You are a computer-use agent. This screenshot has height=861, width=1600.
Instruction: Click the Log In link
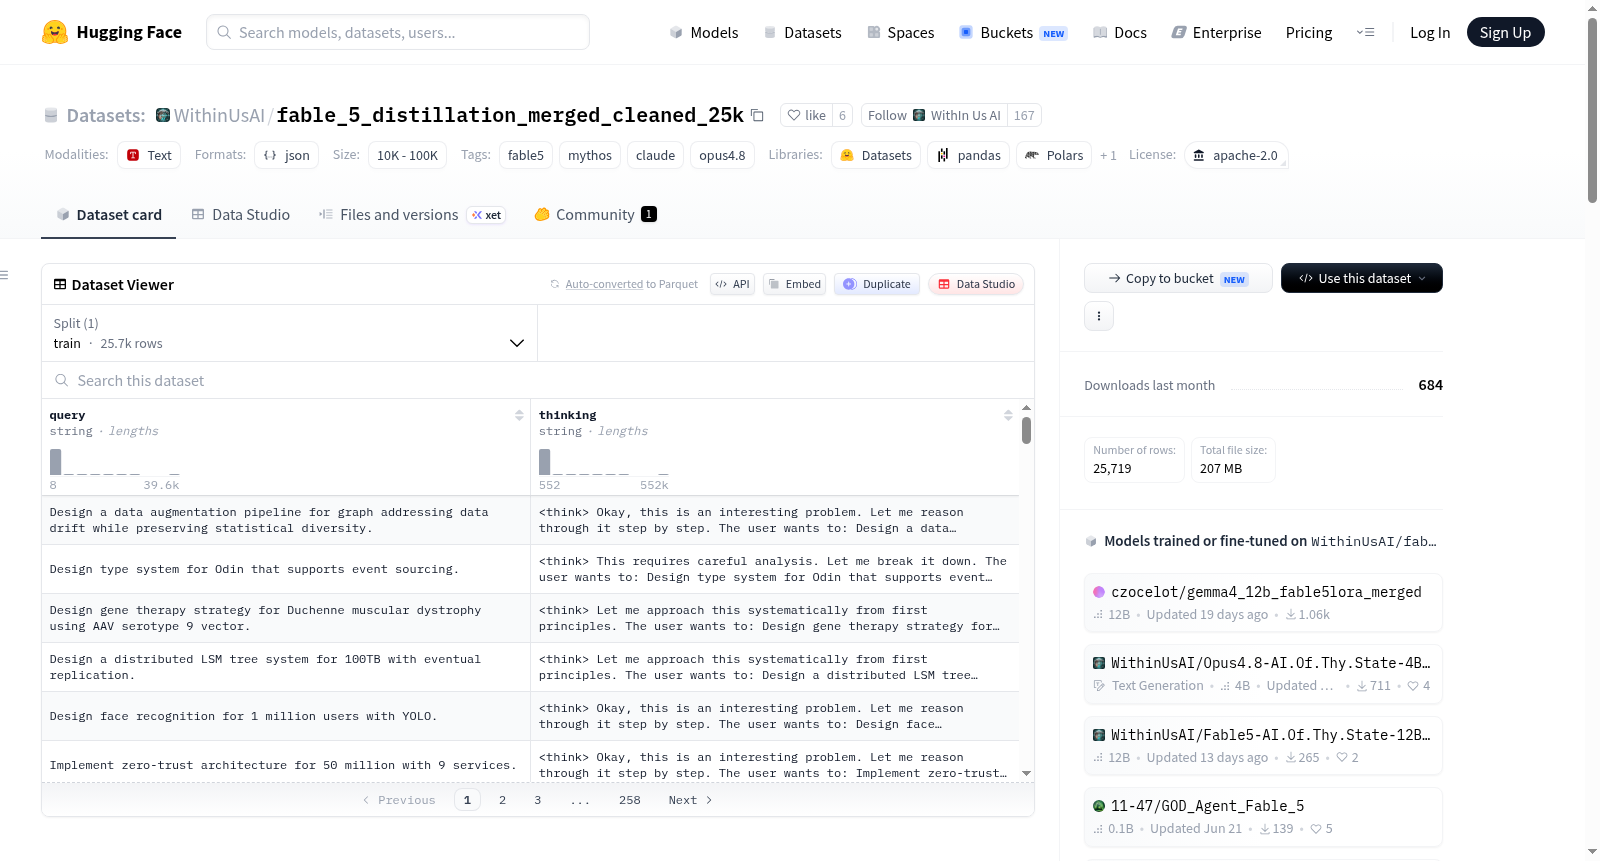click(1430, 32)
